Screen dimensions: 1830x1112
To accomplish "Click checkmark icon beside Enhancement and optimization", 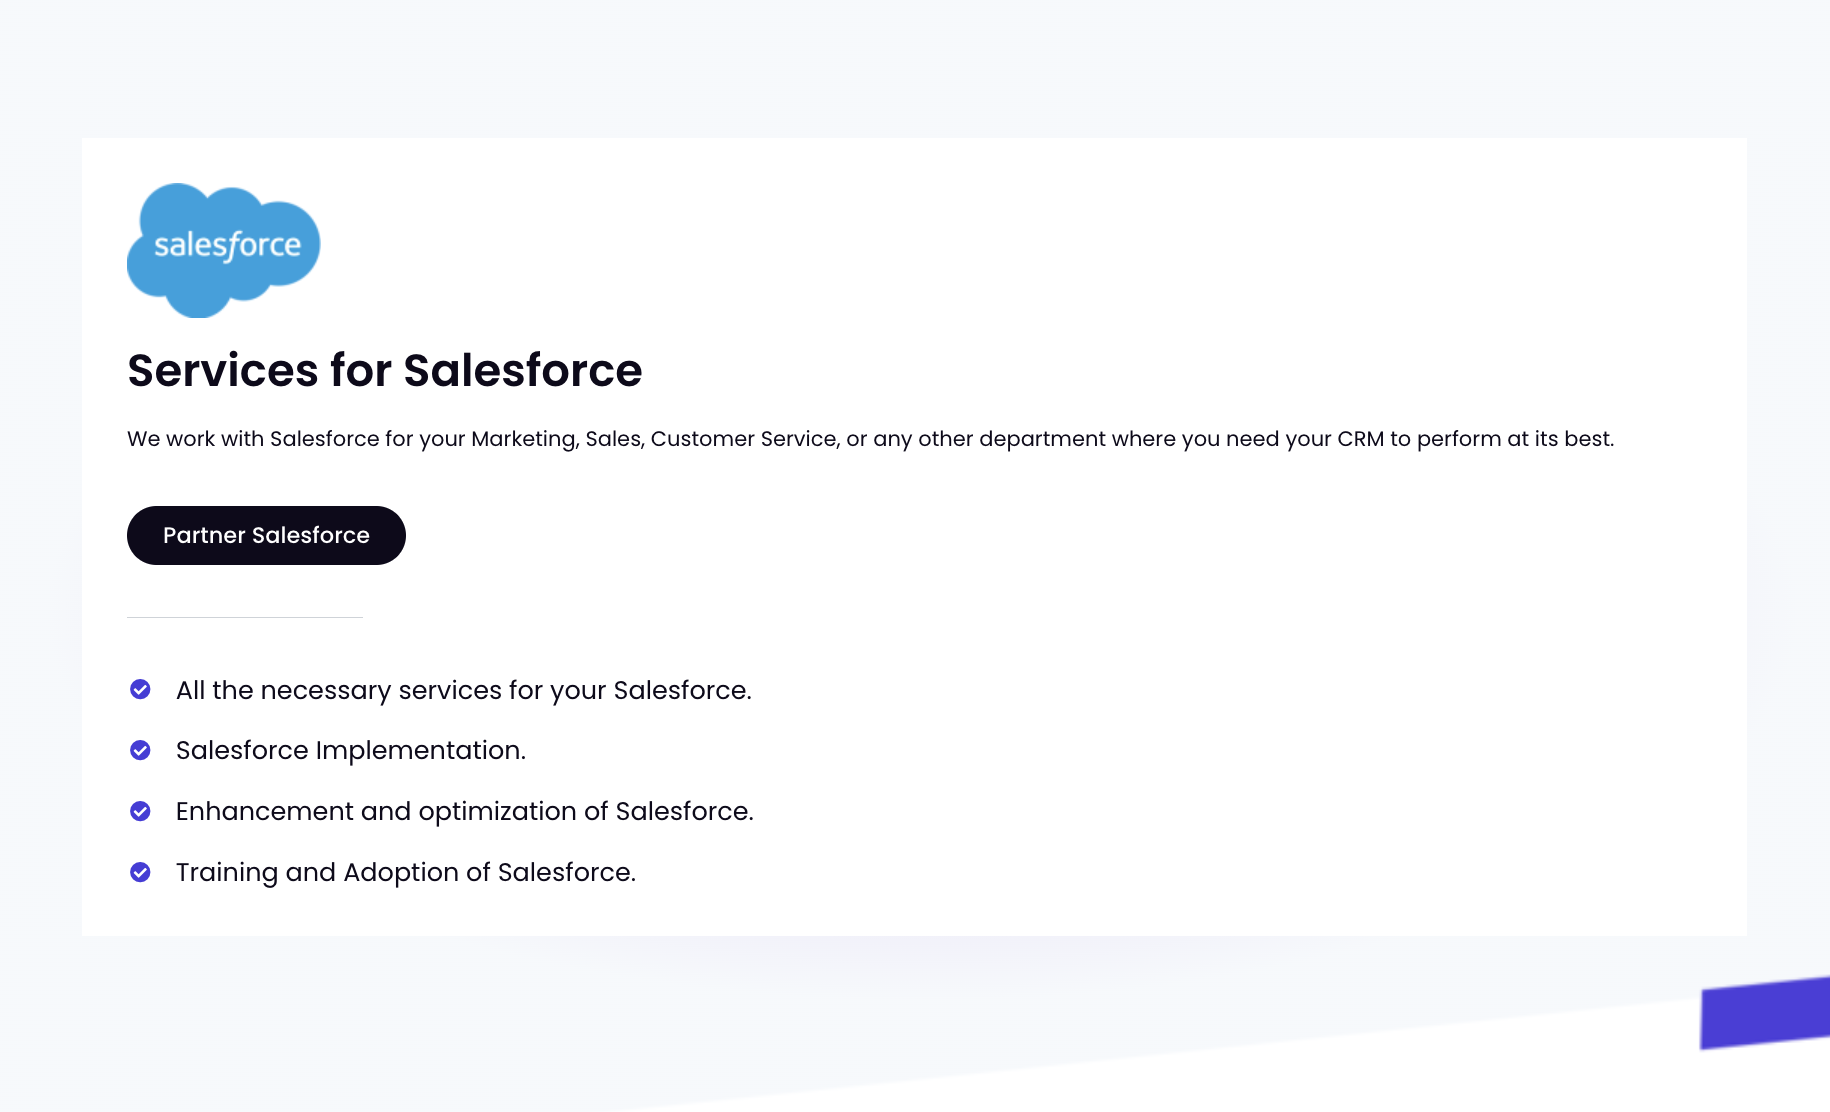I will point(141,811).
